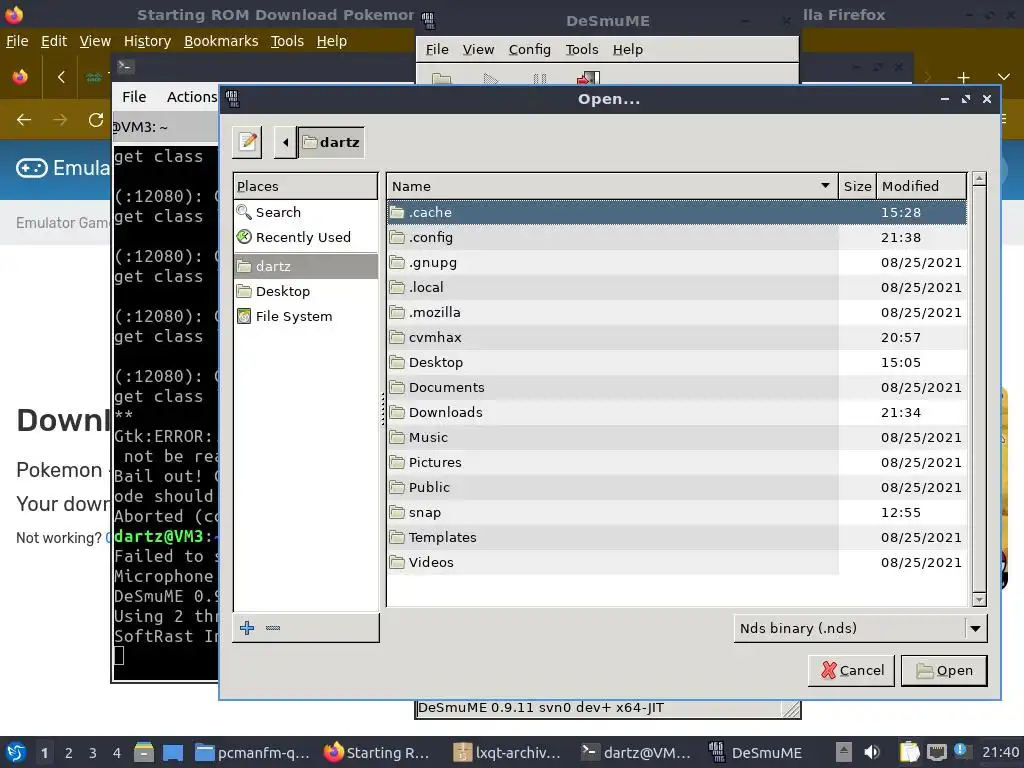Sort files by the Size column header
The width and height of the screenshot is (1024, 768).
coord(857,186)
